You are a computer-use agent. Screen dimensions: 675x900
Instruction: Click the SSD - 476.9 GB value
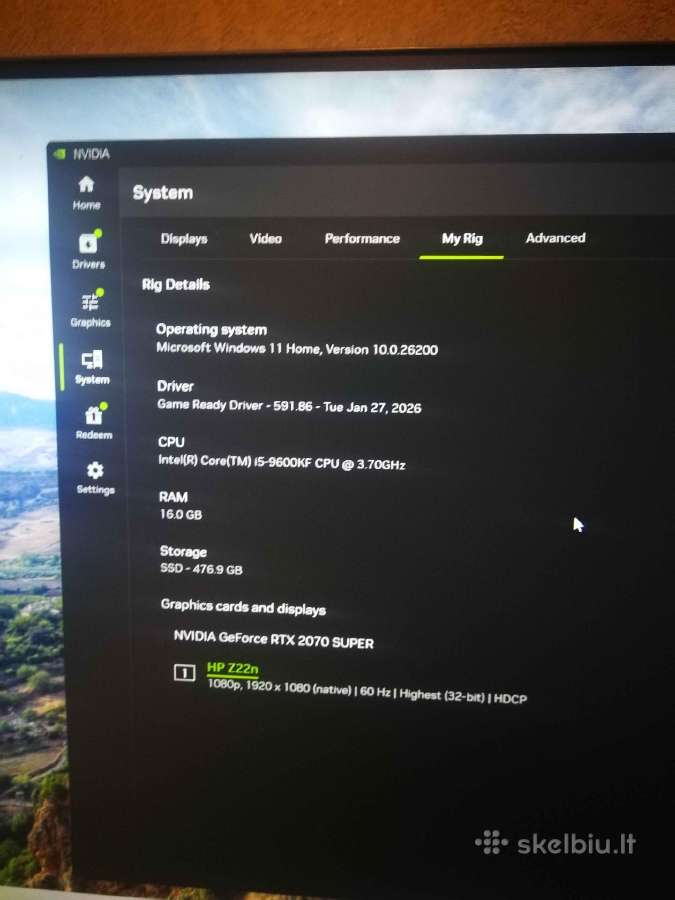pyautogui.click(x=201, y=569)
